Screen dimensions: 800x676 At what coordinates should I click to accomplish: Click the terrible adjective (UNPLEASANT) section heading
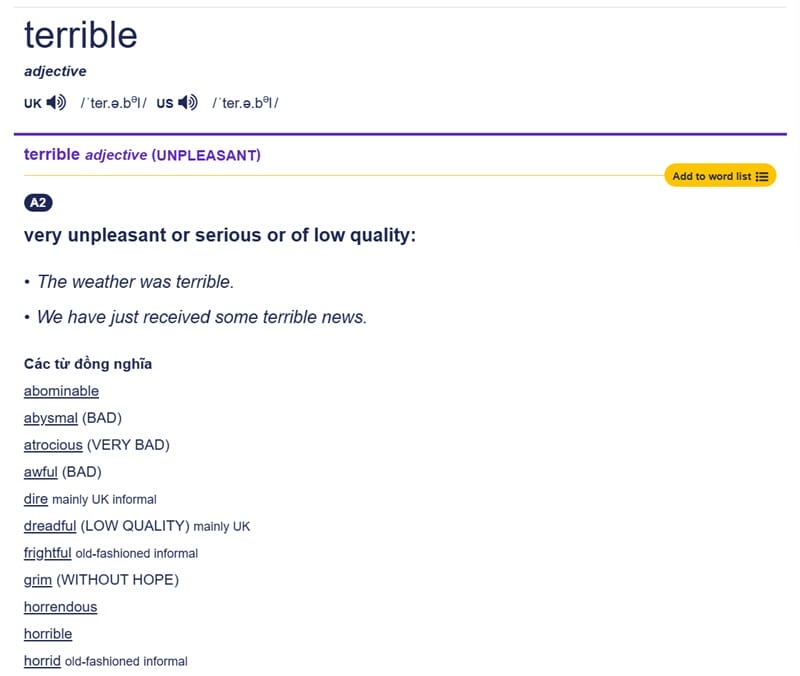point(142,155)
